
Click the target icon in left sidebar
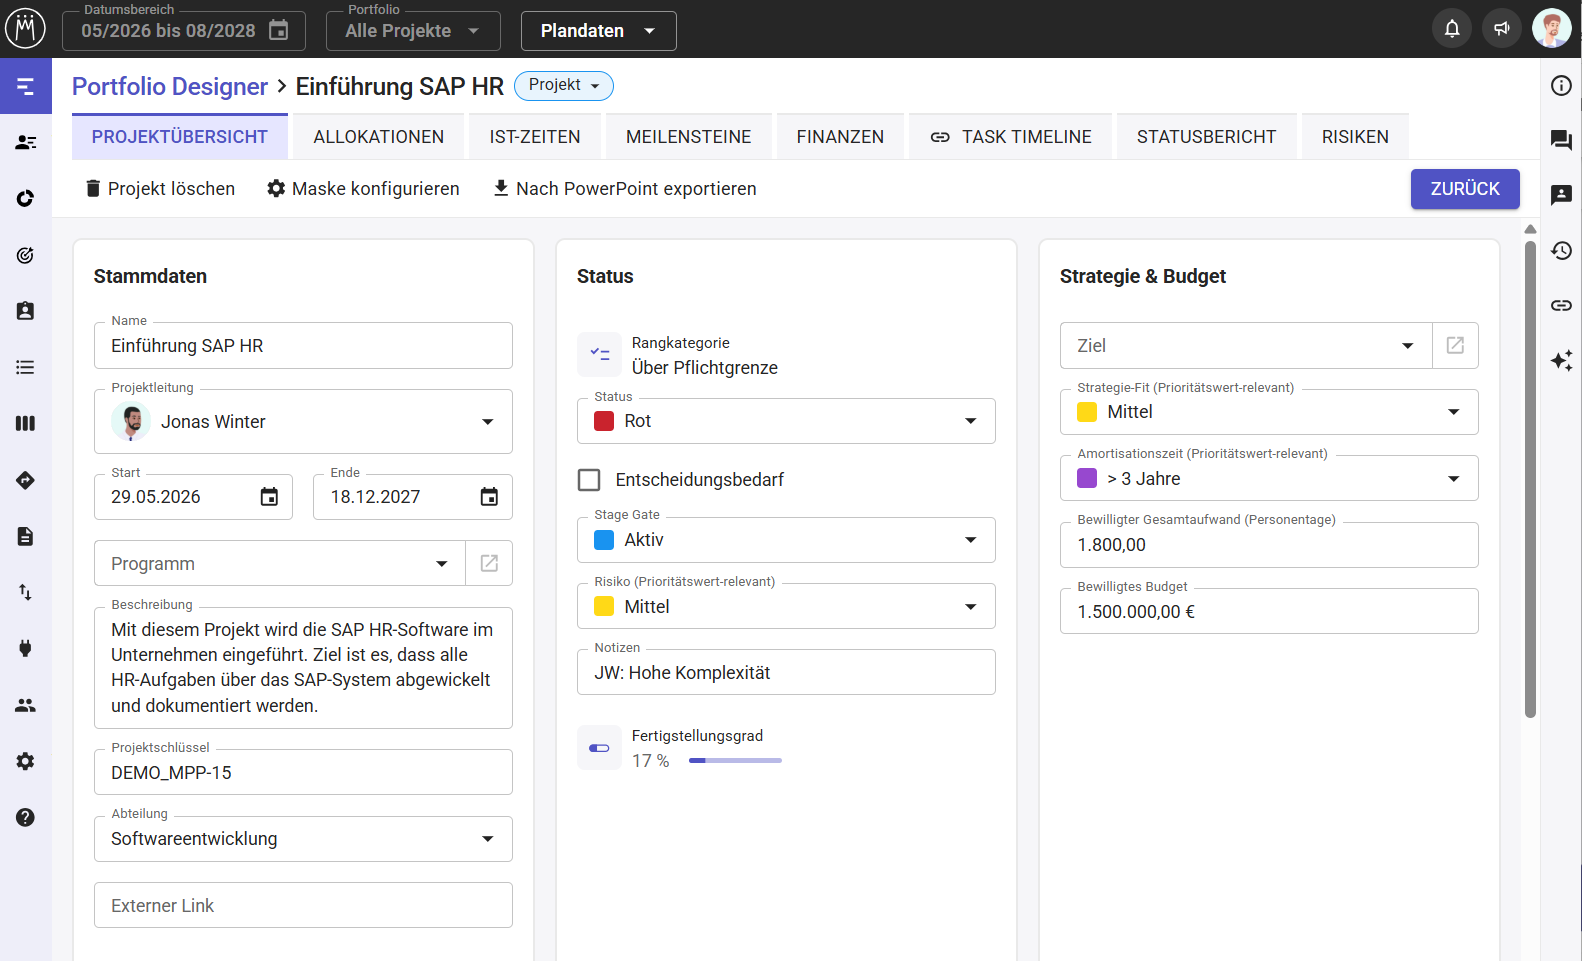(x=26, y=255)
